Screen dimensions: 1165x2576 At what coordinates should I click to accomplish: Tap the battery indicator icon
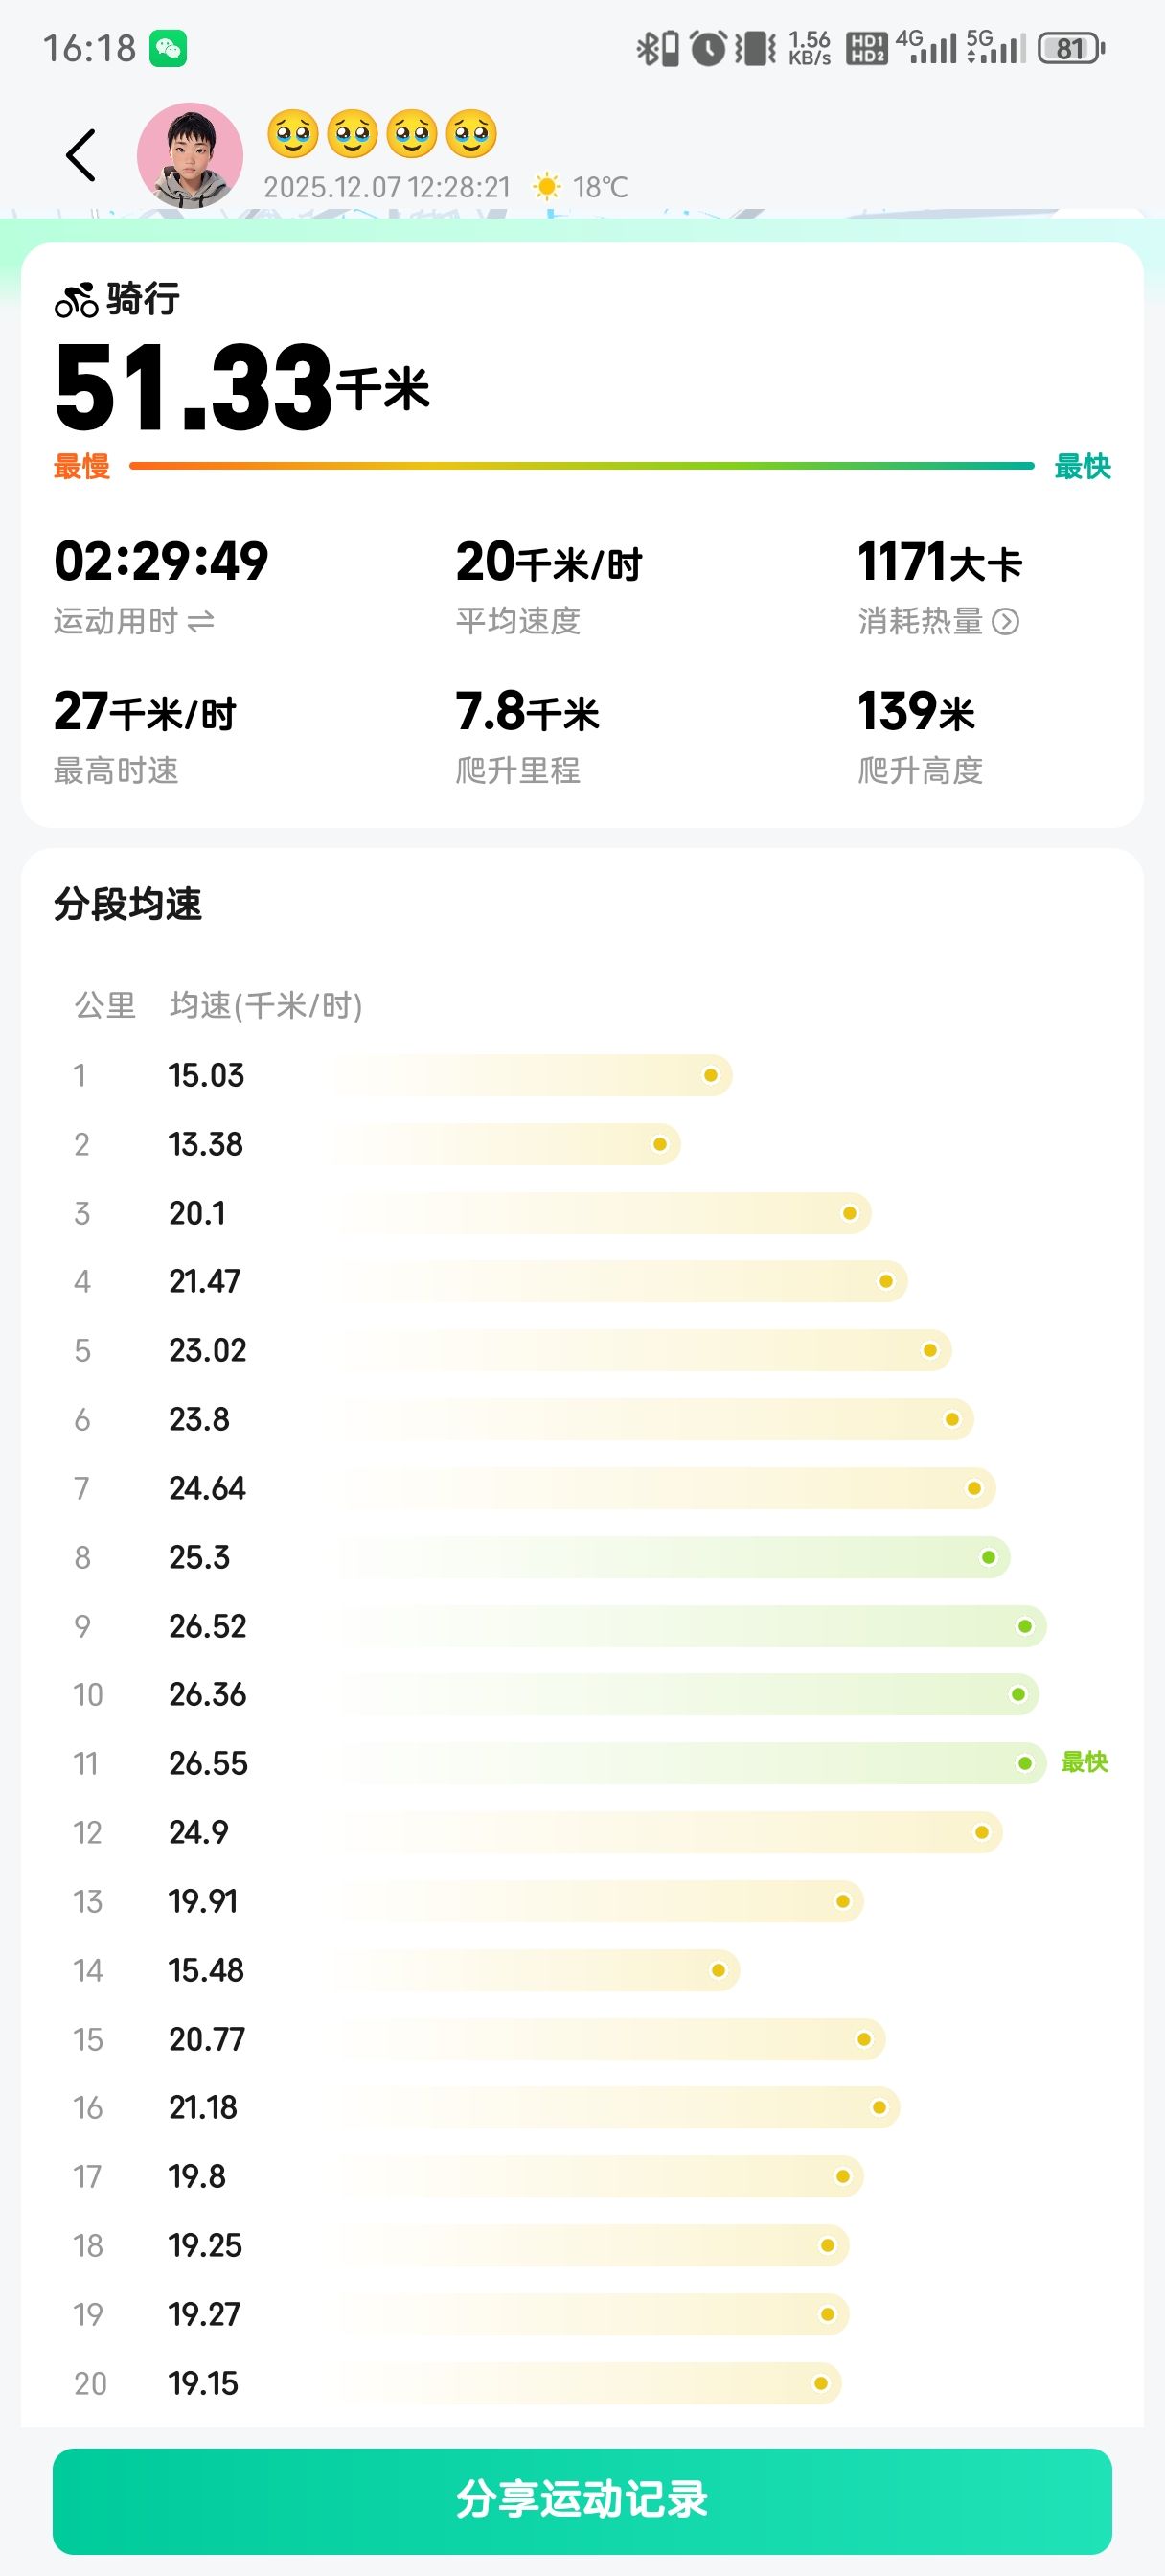coord(1070,48)
